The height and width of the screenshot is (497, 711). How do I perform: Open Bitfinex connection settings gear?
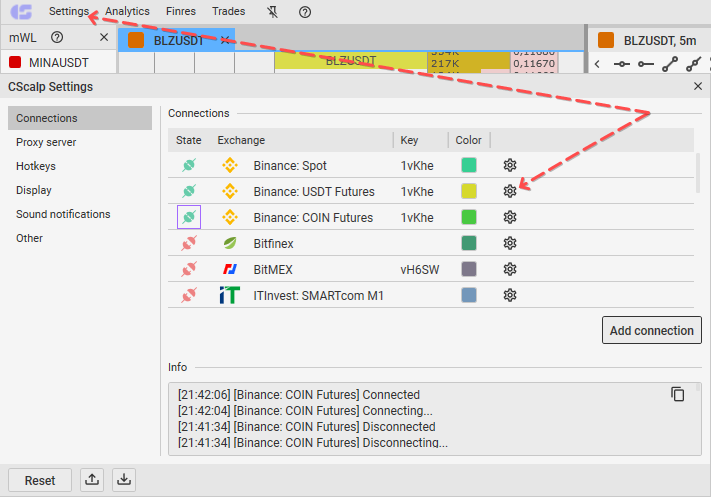[x=510, y=243]
